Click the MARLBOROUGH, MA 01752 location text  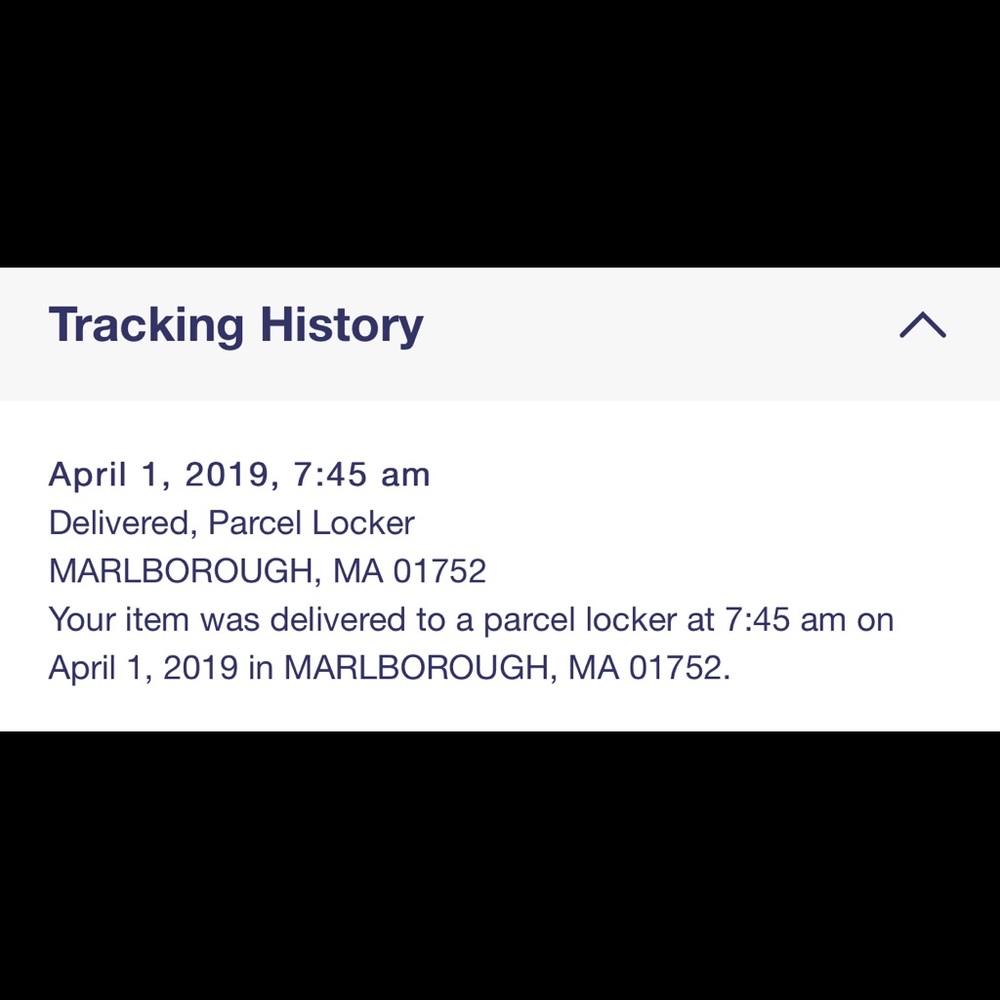[x=267, y=570]
